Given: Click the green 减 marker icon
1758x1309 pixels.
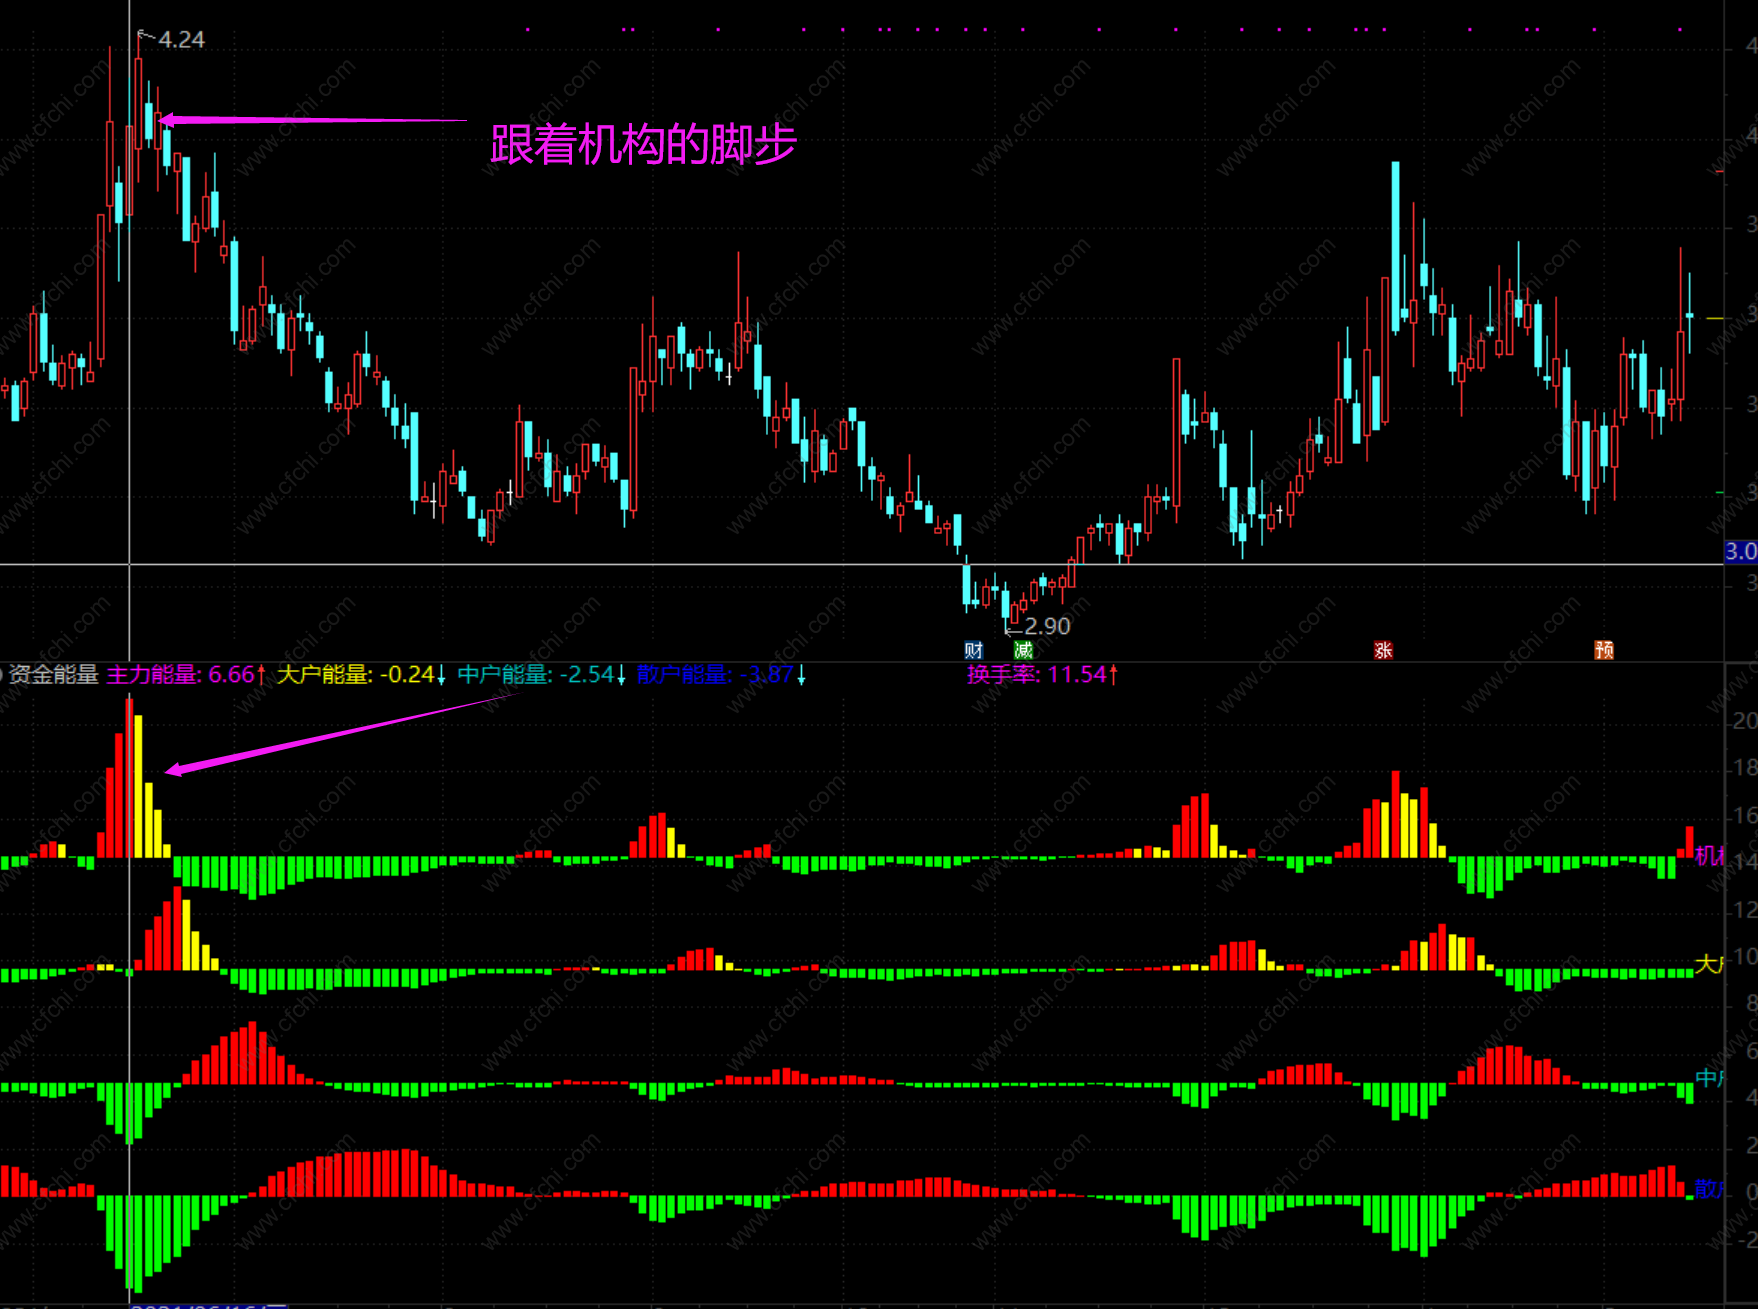Looking at the screenshot, I should (1023, 650).
